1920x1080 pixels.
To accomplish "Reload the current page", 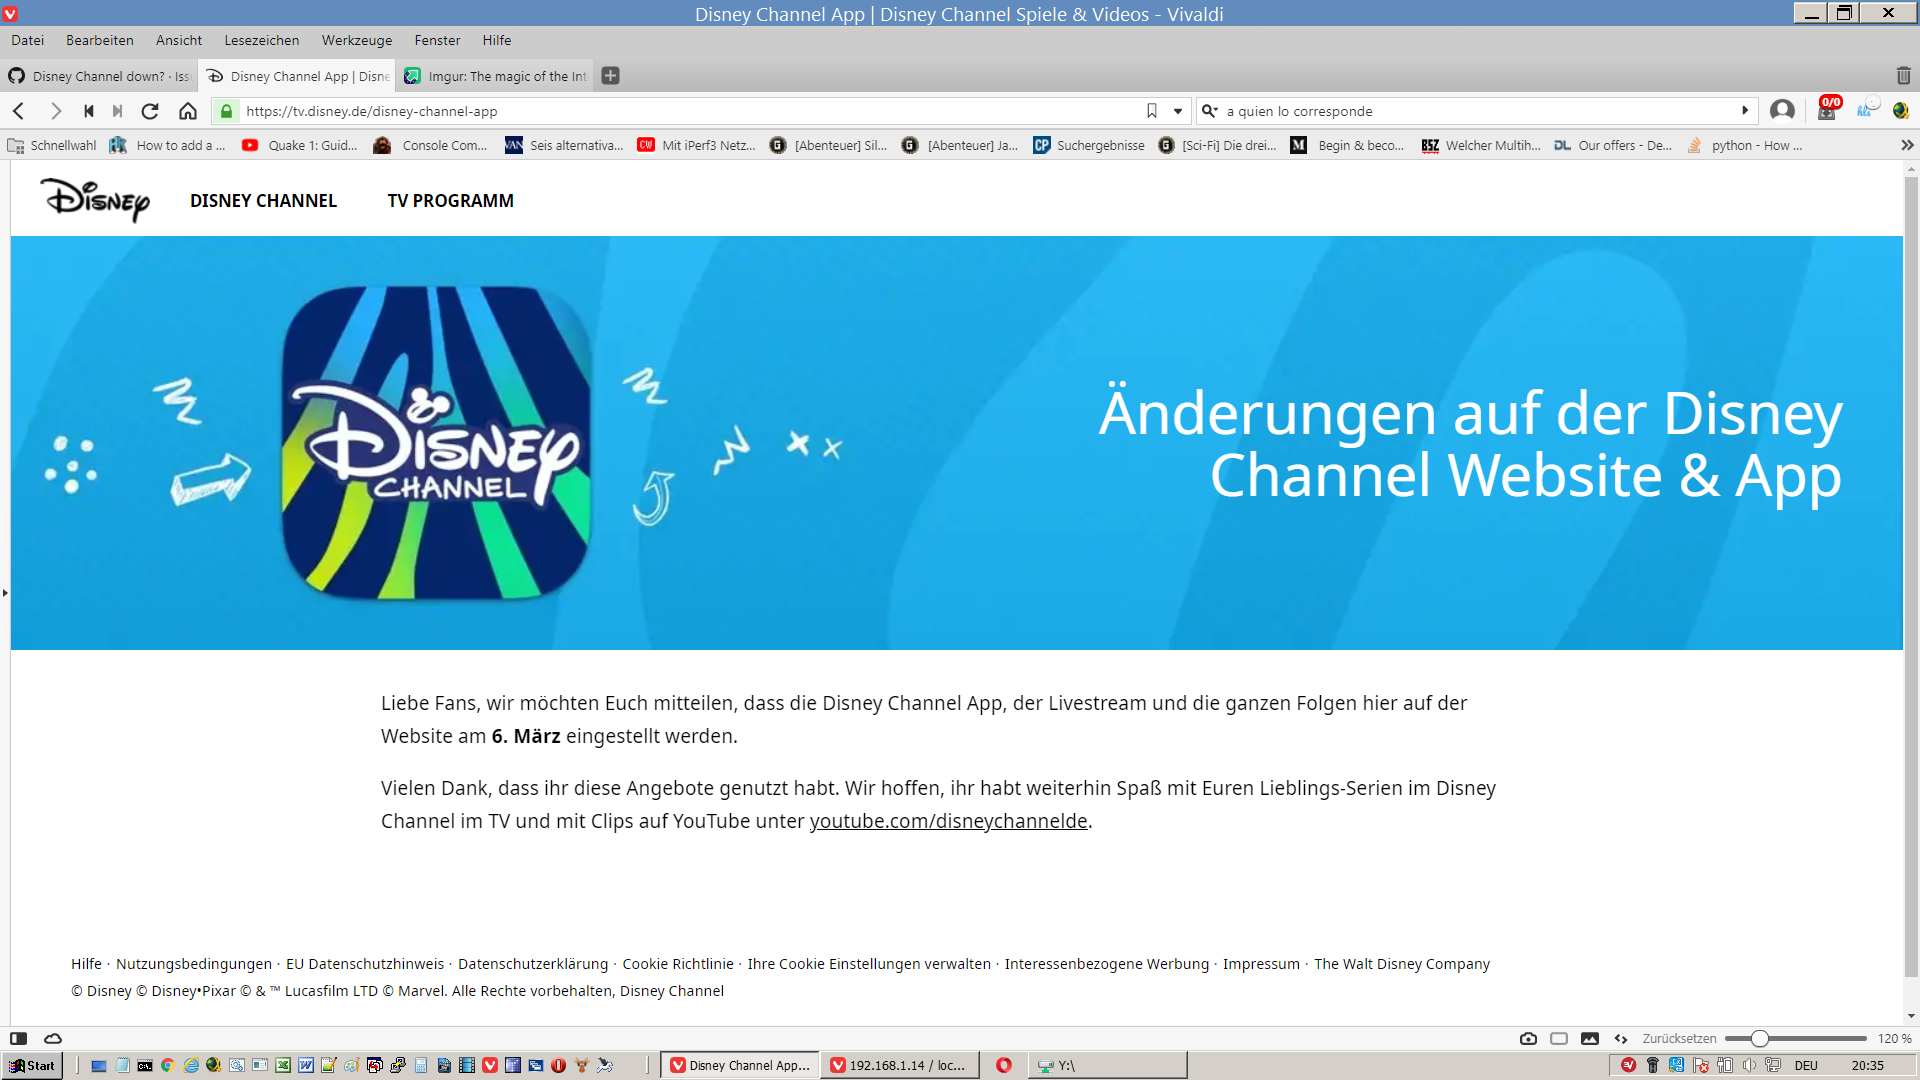I will click(150, 111).
